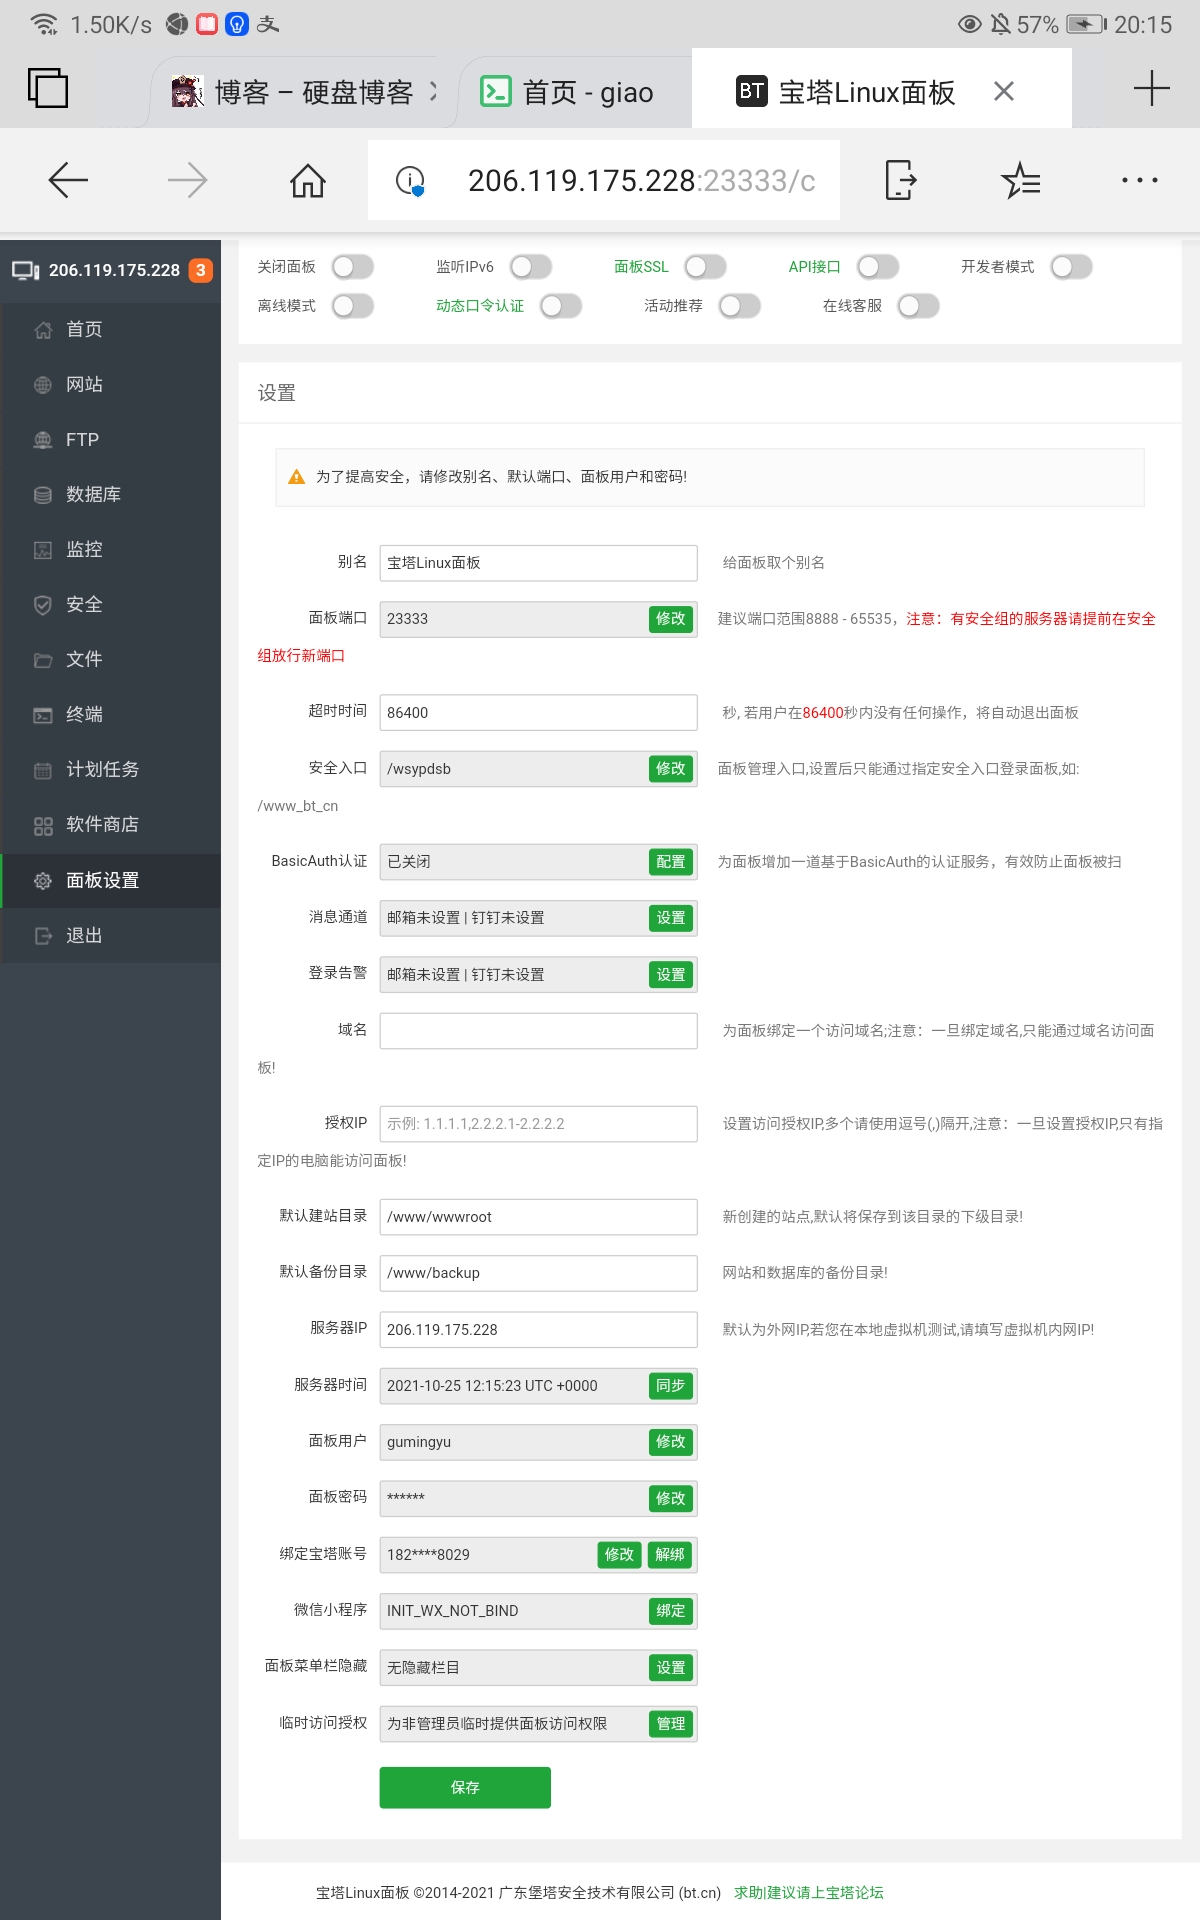Click 修改 for 面板密码

point(671,1499)
